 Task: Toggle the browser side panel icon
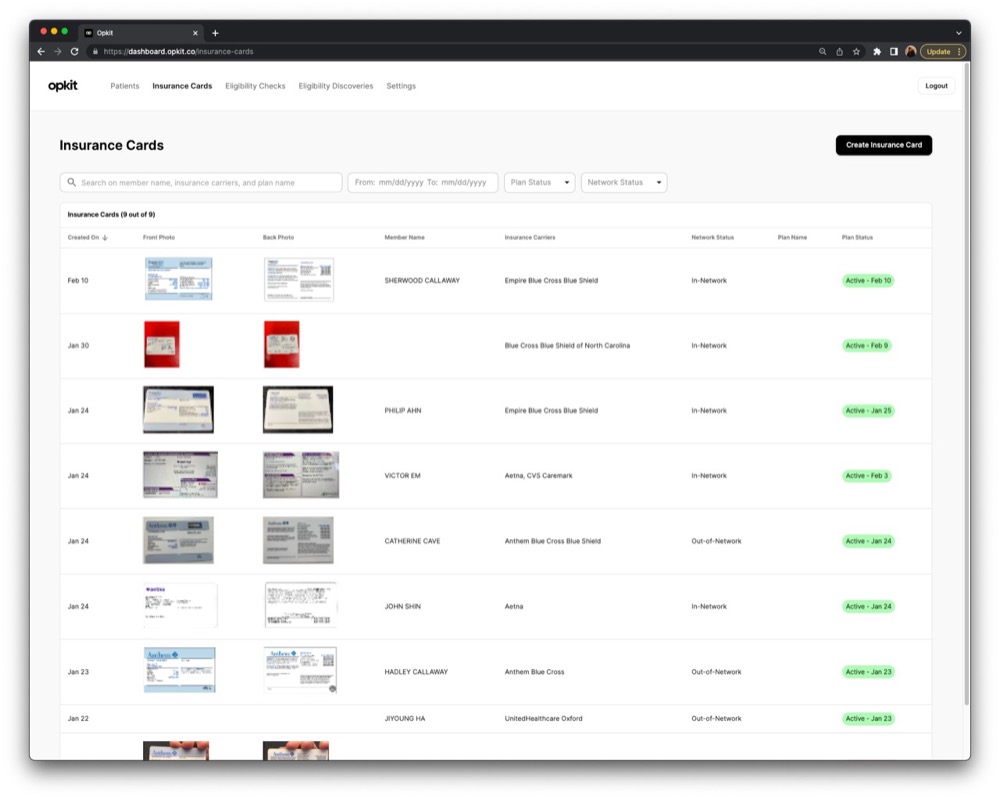pyautogui.click(x=894, y=52)
